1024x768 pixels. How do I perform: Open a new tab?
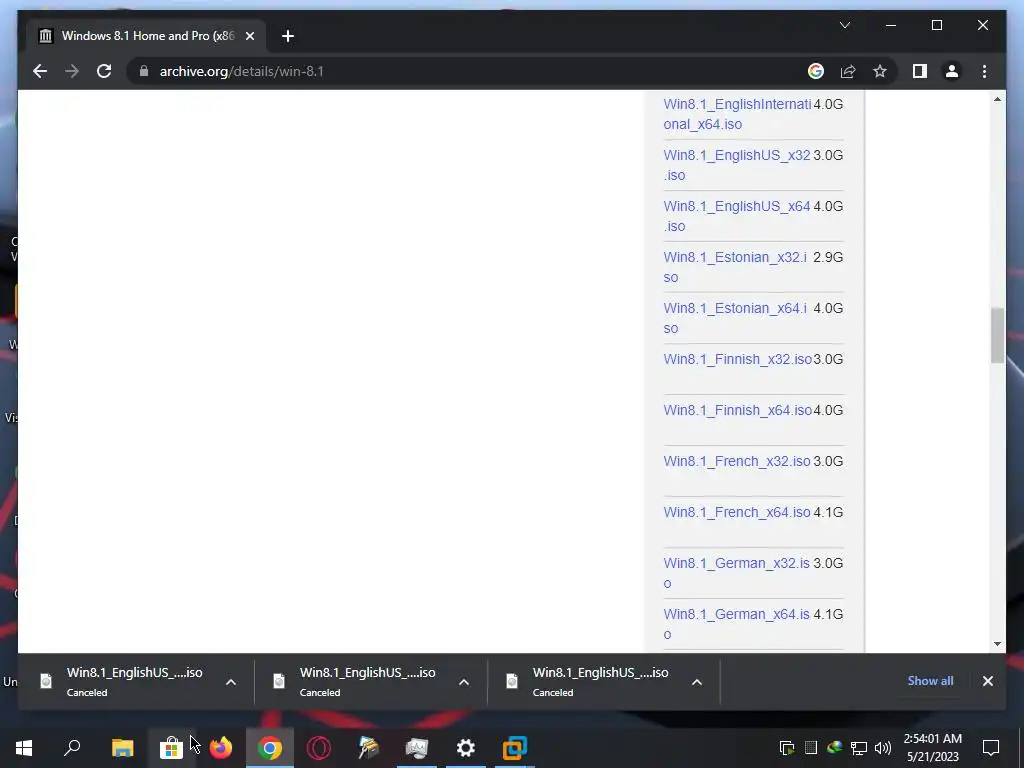287,36
